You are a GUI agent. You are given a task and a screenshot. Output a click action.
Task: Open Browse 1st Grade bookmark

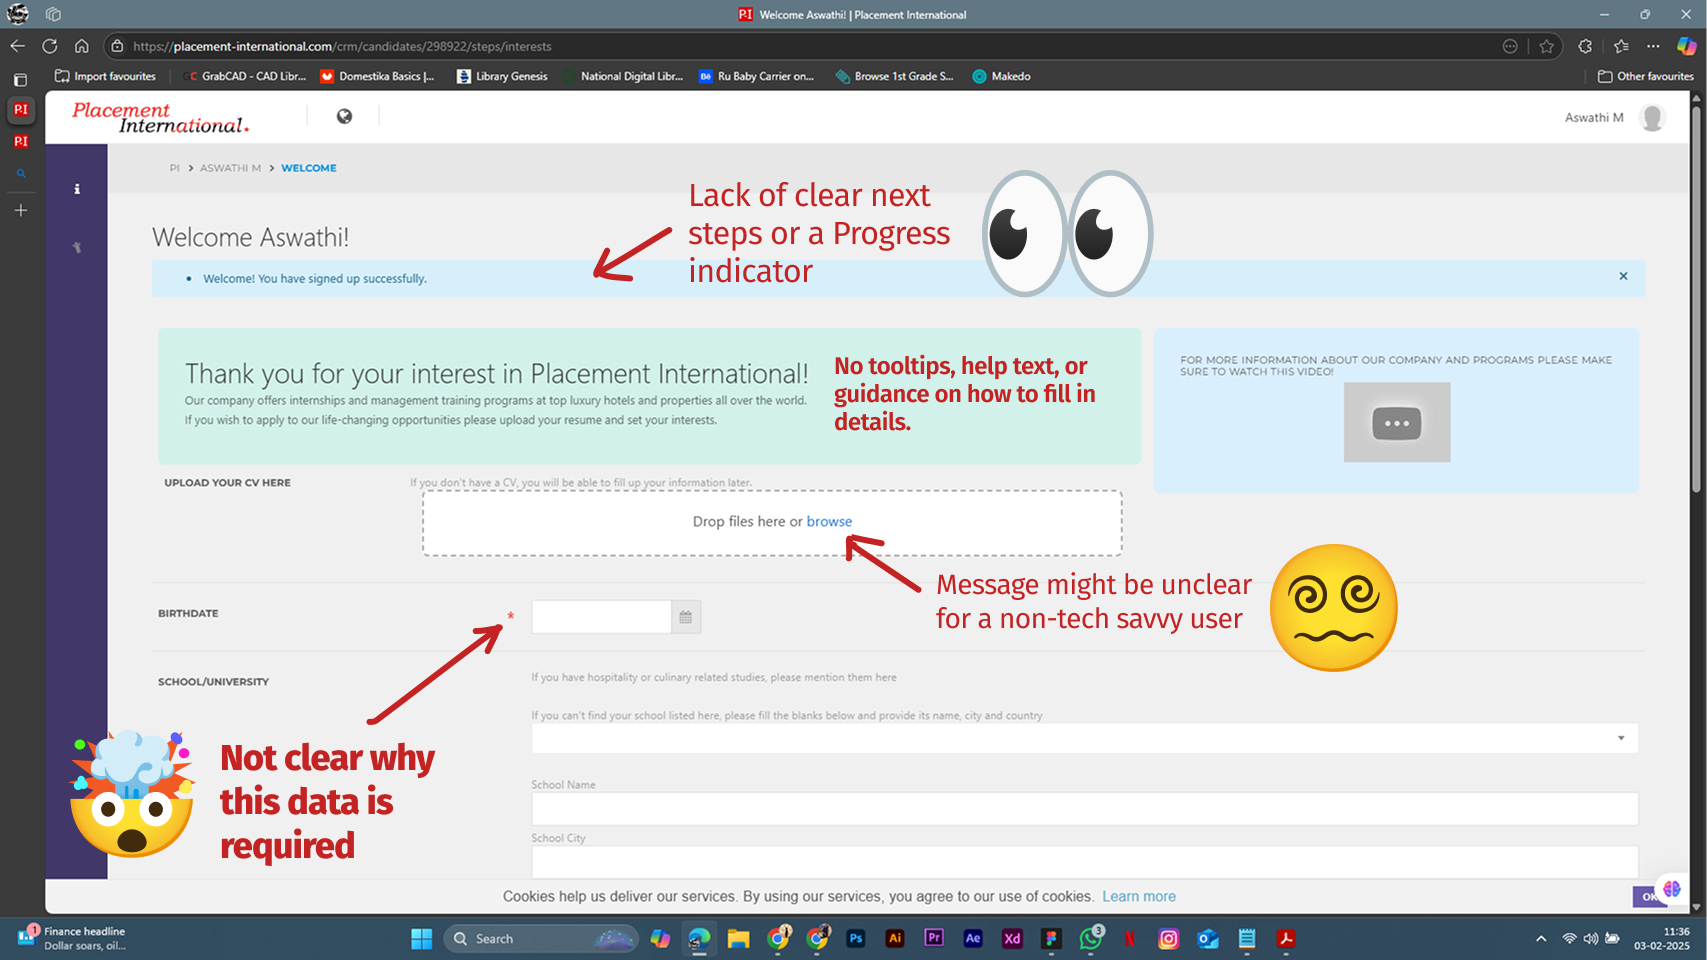click(895, 76)
